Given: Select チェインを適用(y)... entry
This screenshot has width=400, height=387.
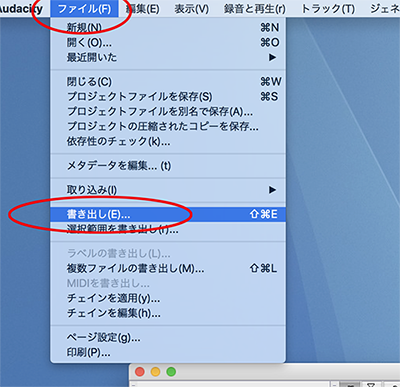Looking at the screenshot, I should (x=168, y=298).
